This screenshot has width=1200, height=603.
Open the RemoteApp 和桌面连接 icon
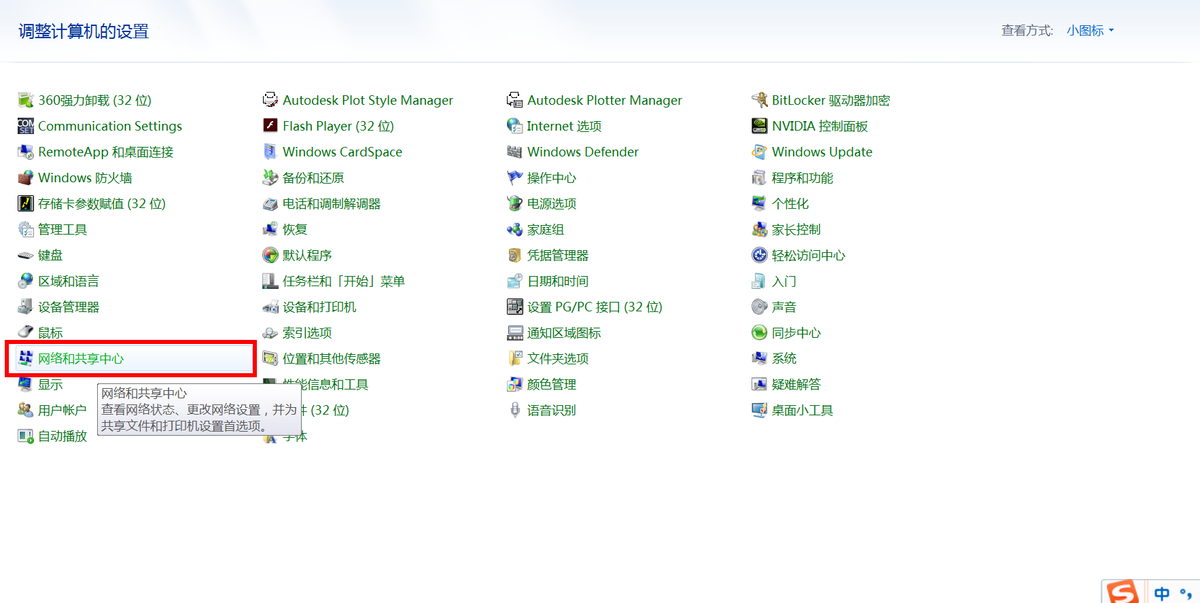pyautogui.click(x=26, y=152)
